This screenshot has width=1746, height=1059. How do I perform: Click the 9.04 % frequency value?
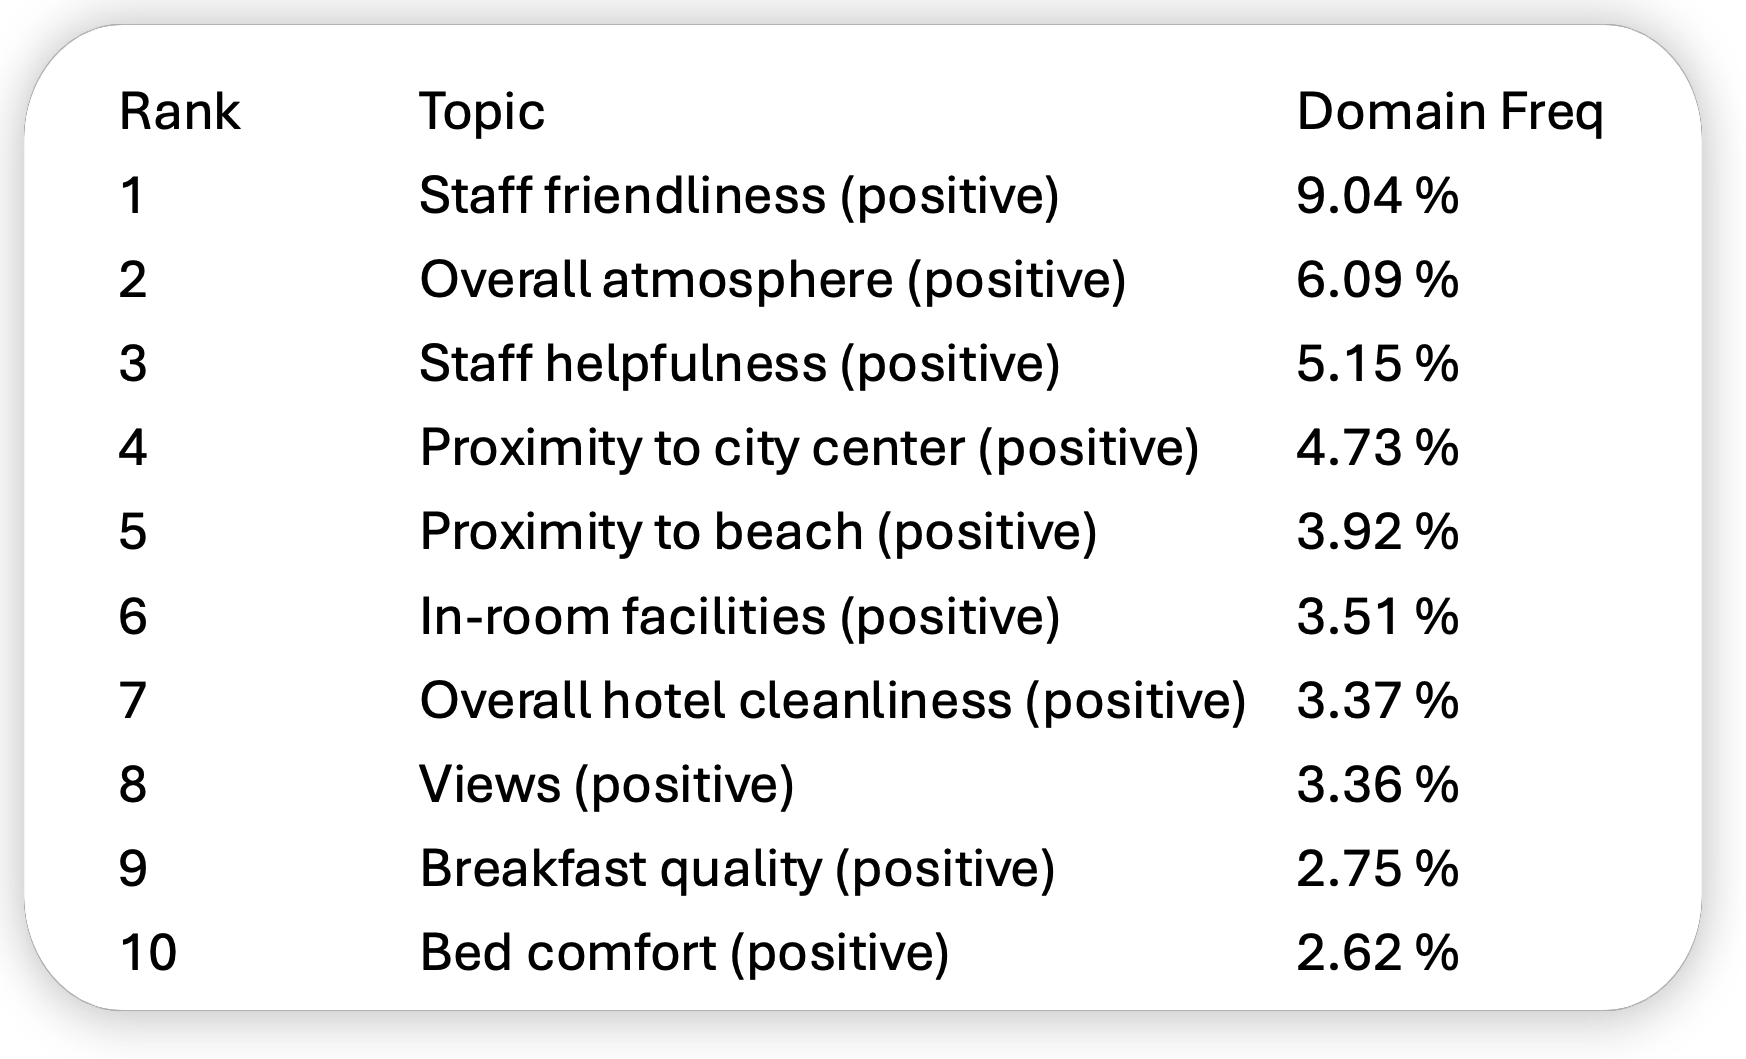tap(1377, 195)
